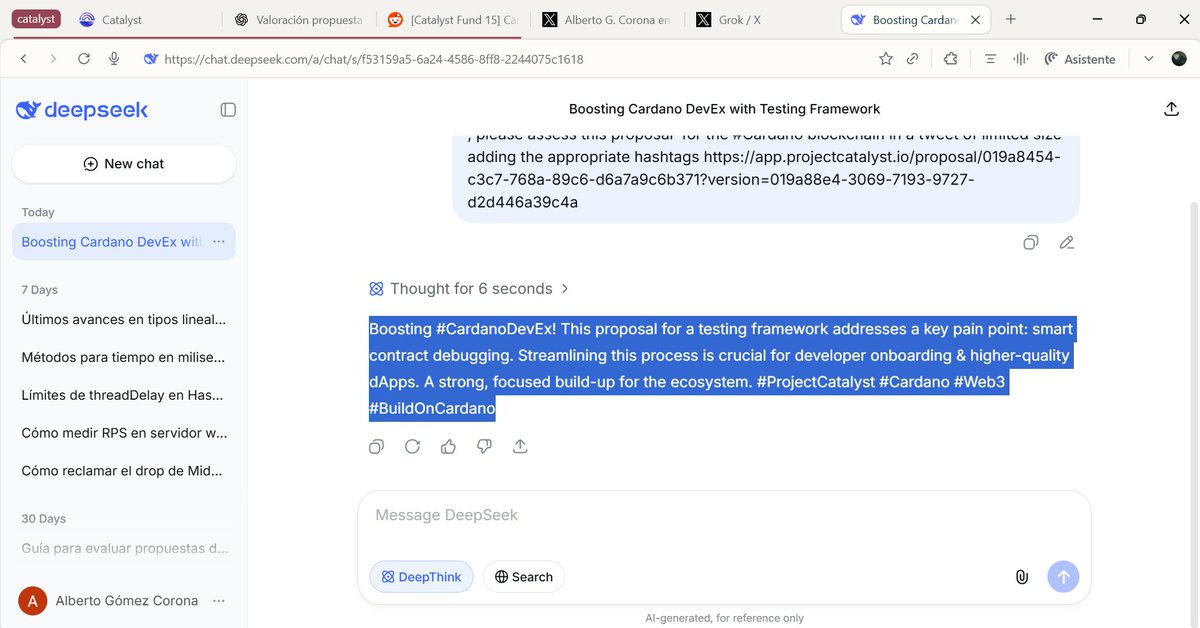This screenshot has height=628, width=1200.
Task: Share the generated response
Action: point(520,446)
